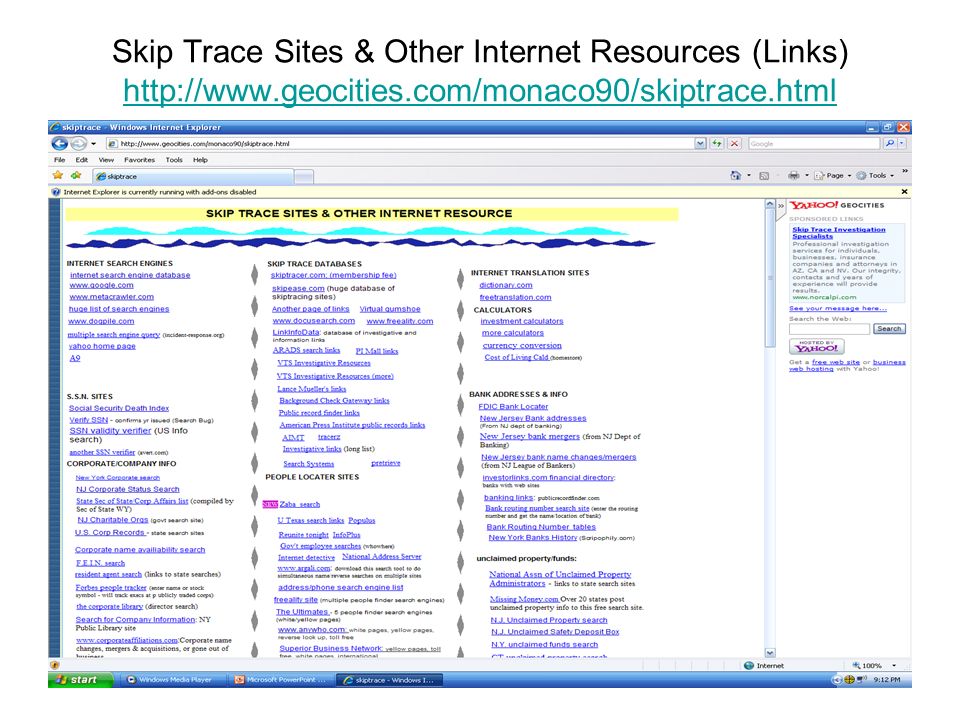Click the Internet security zone indicator

[x=763, y=666]
